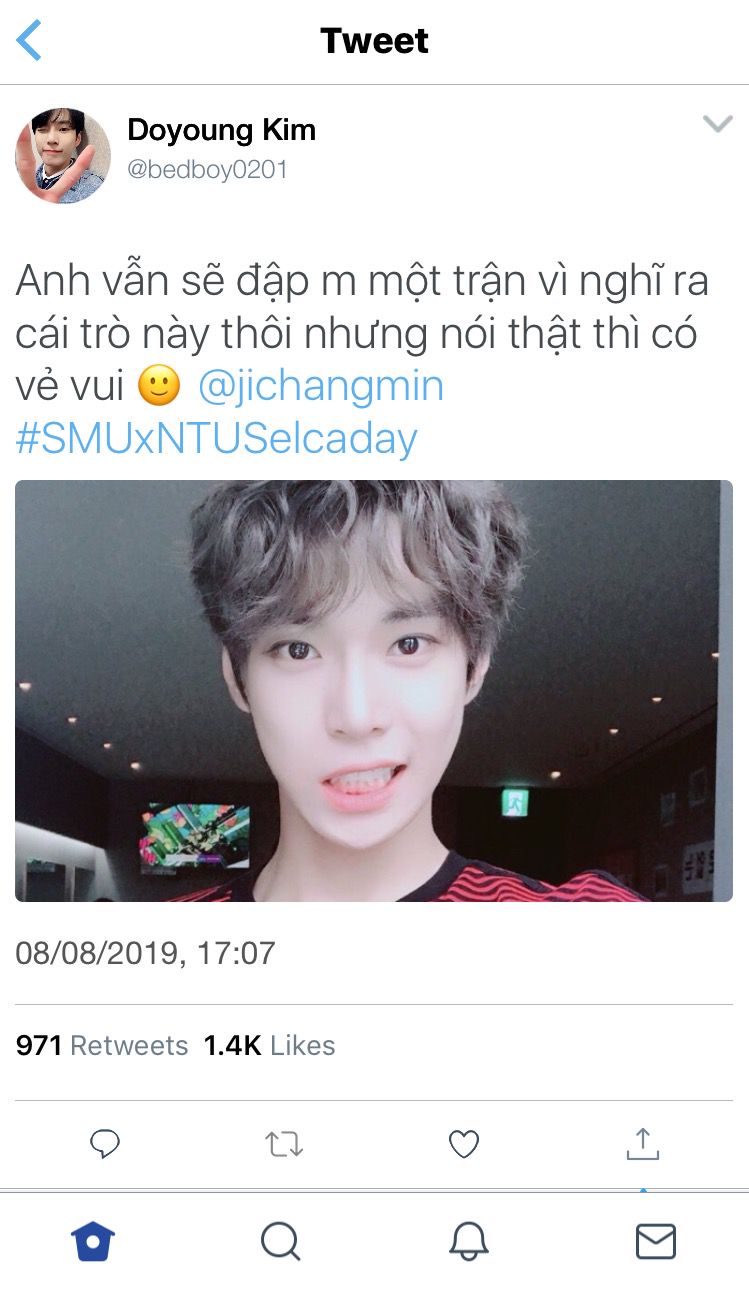Image resolution: width=749 pixels, height=1289 pixels.
Task: Tap the 08/08/2019, 17:07 timestamp
Action: pyautogui.click(x=145, y=952)
